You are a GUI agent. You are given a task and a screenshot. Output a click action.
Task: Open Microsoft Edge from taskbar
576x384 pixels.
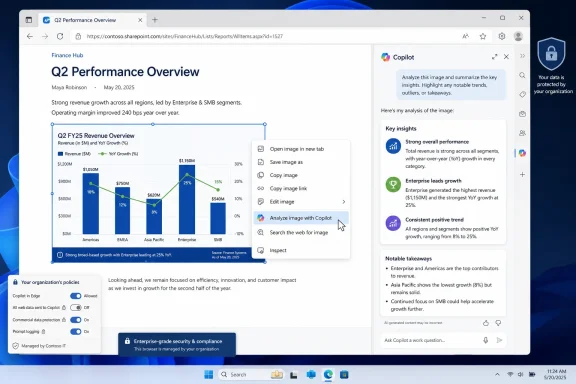[x=328, y=374]
